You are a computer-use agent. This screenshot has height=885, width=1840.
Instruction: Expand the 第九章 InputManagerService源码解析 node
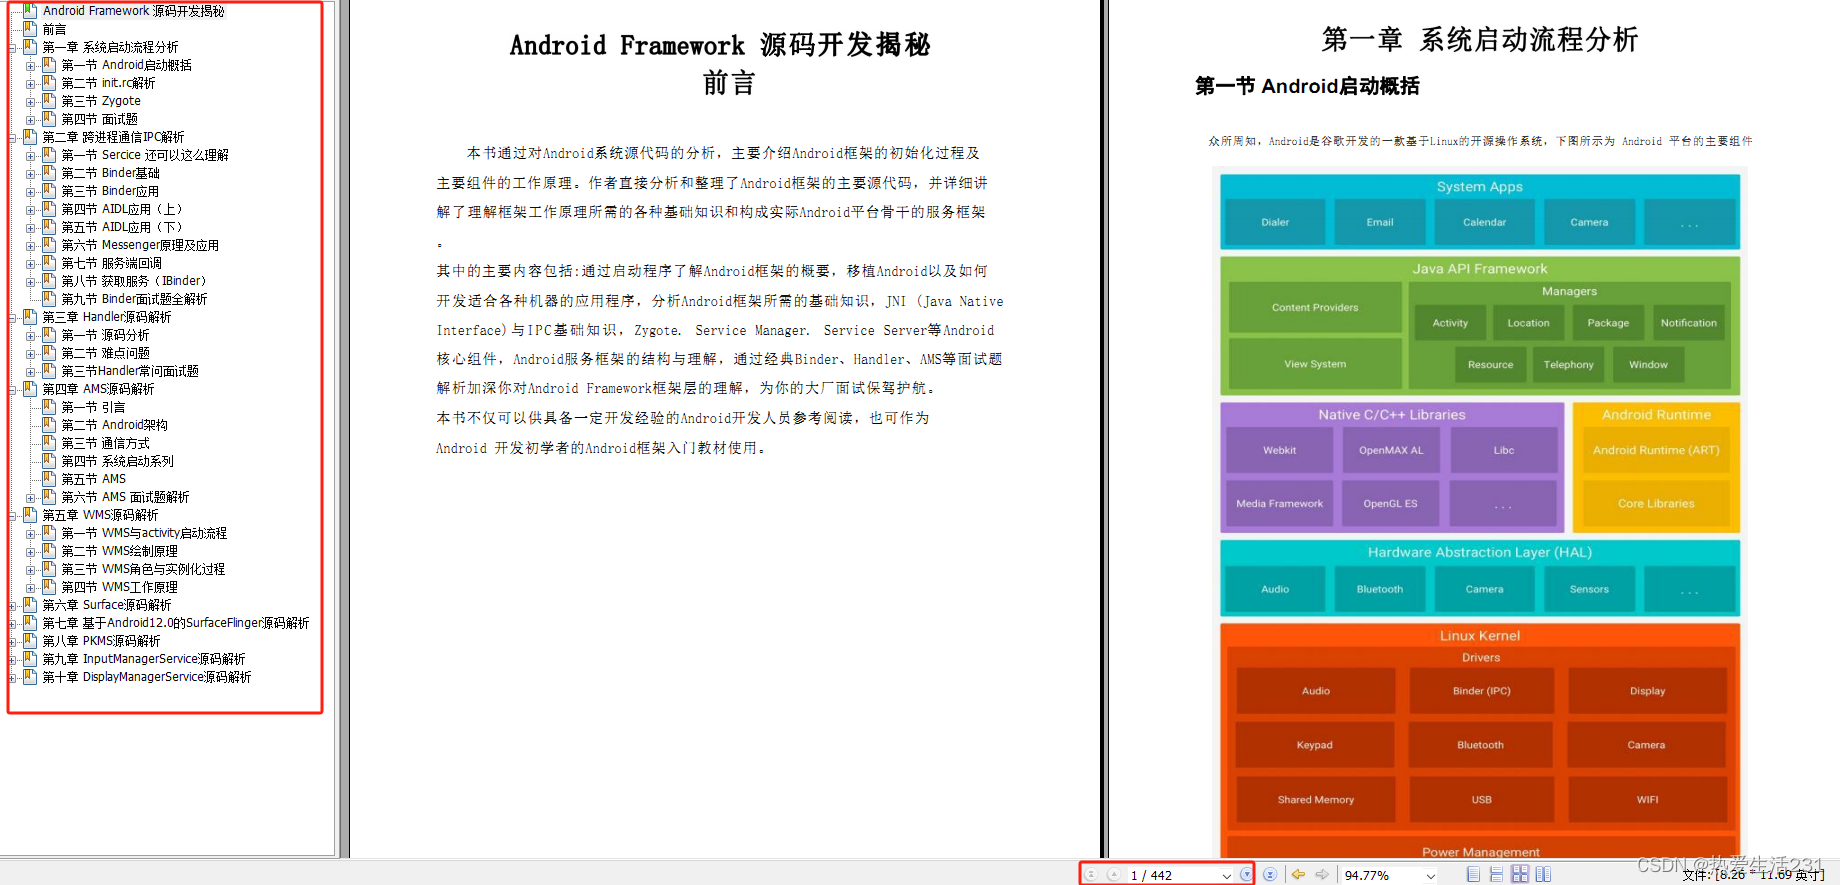click(13, 659)
